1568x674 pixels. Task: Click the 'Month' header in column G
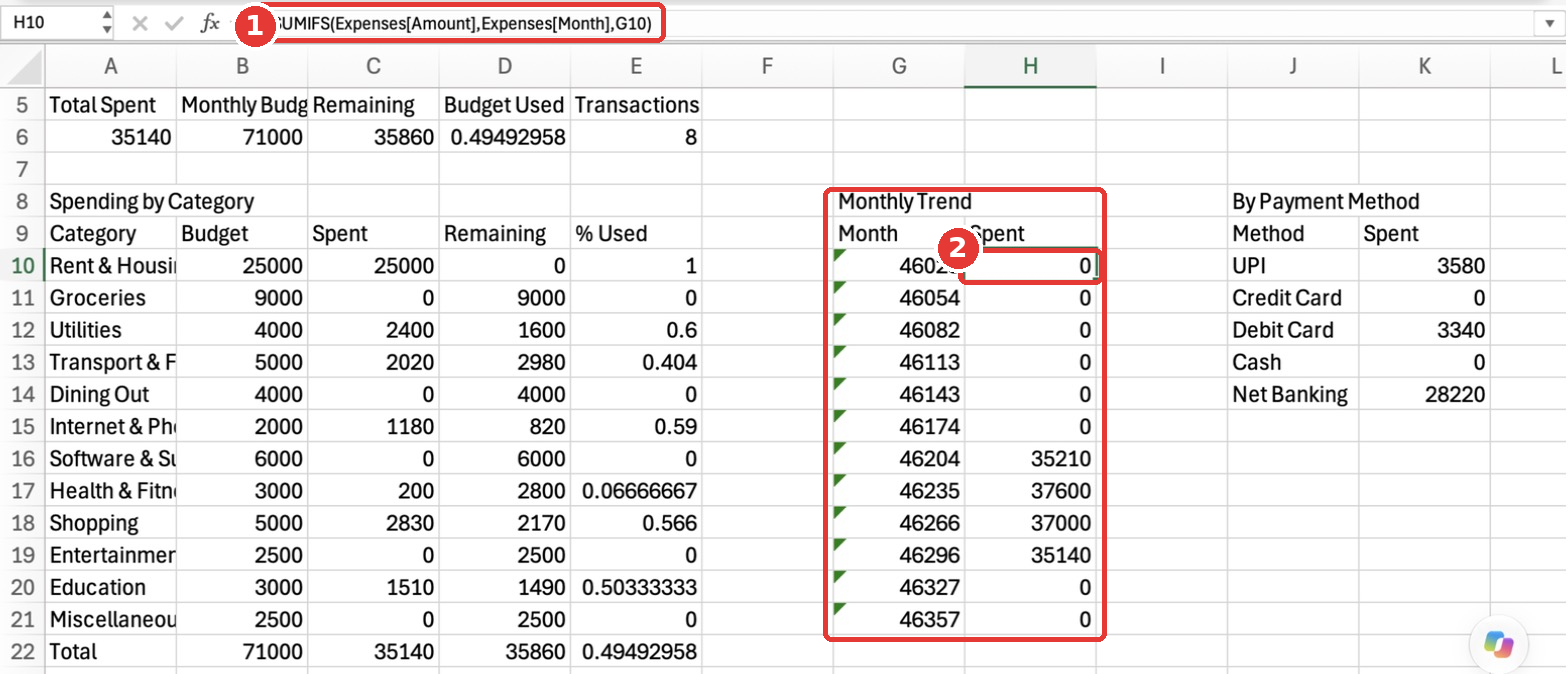click(x=899, y=233)
